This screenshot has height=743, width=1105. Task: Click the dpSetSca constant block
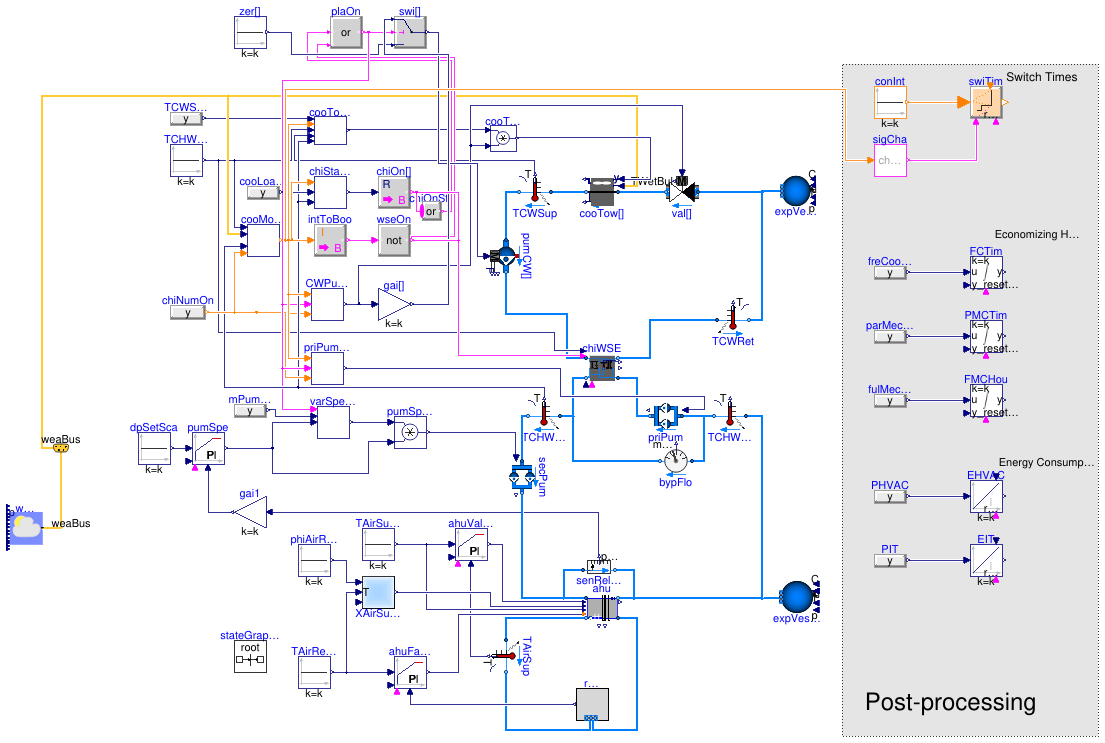coord(154,449)
